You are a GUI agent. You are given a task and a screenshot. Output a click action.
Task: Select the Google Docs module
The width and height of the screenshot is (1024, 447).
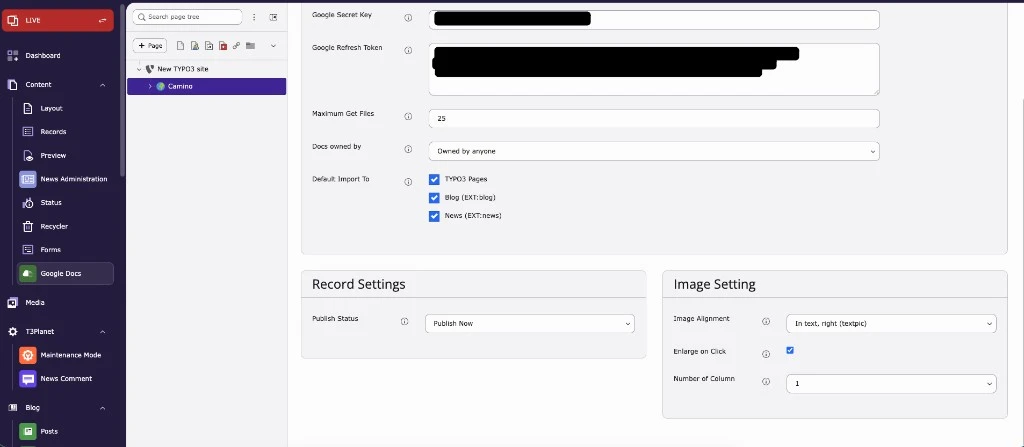point(65,274)
